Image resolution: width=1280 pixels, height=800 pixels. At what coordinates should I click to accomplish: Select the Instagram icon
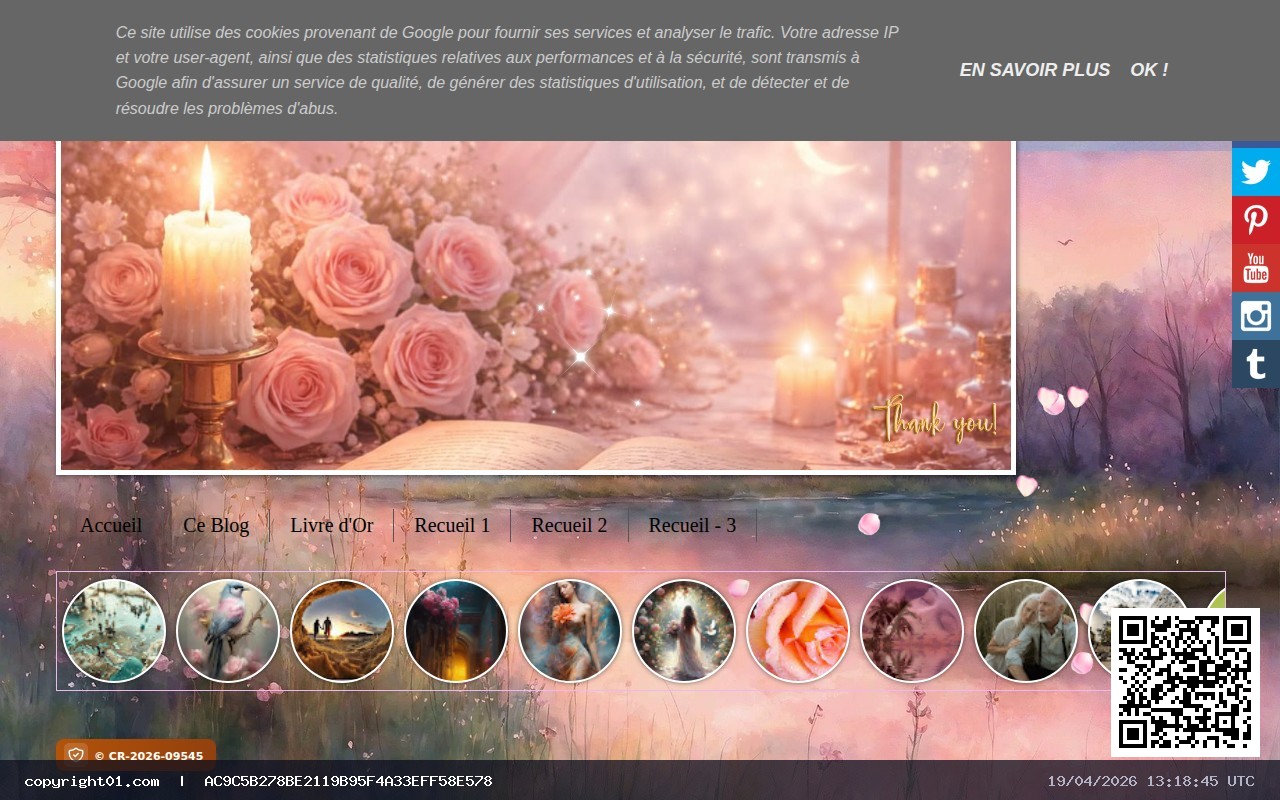(x=1255, y=315)
